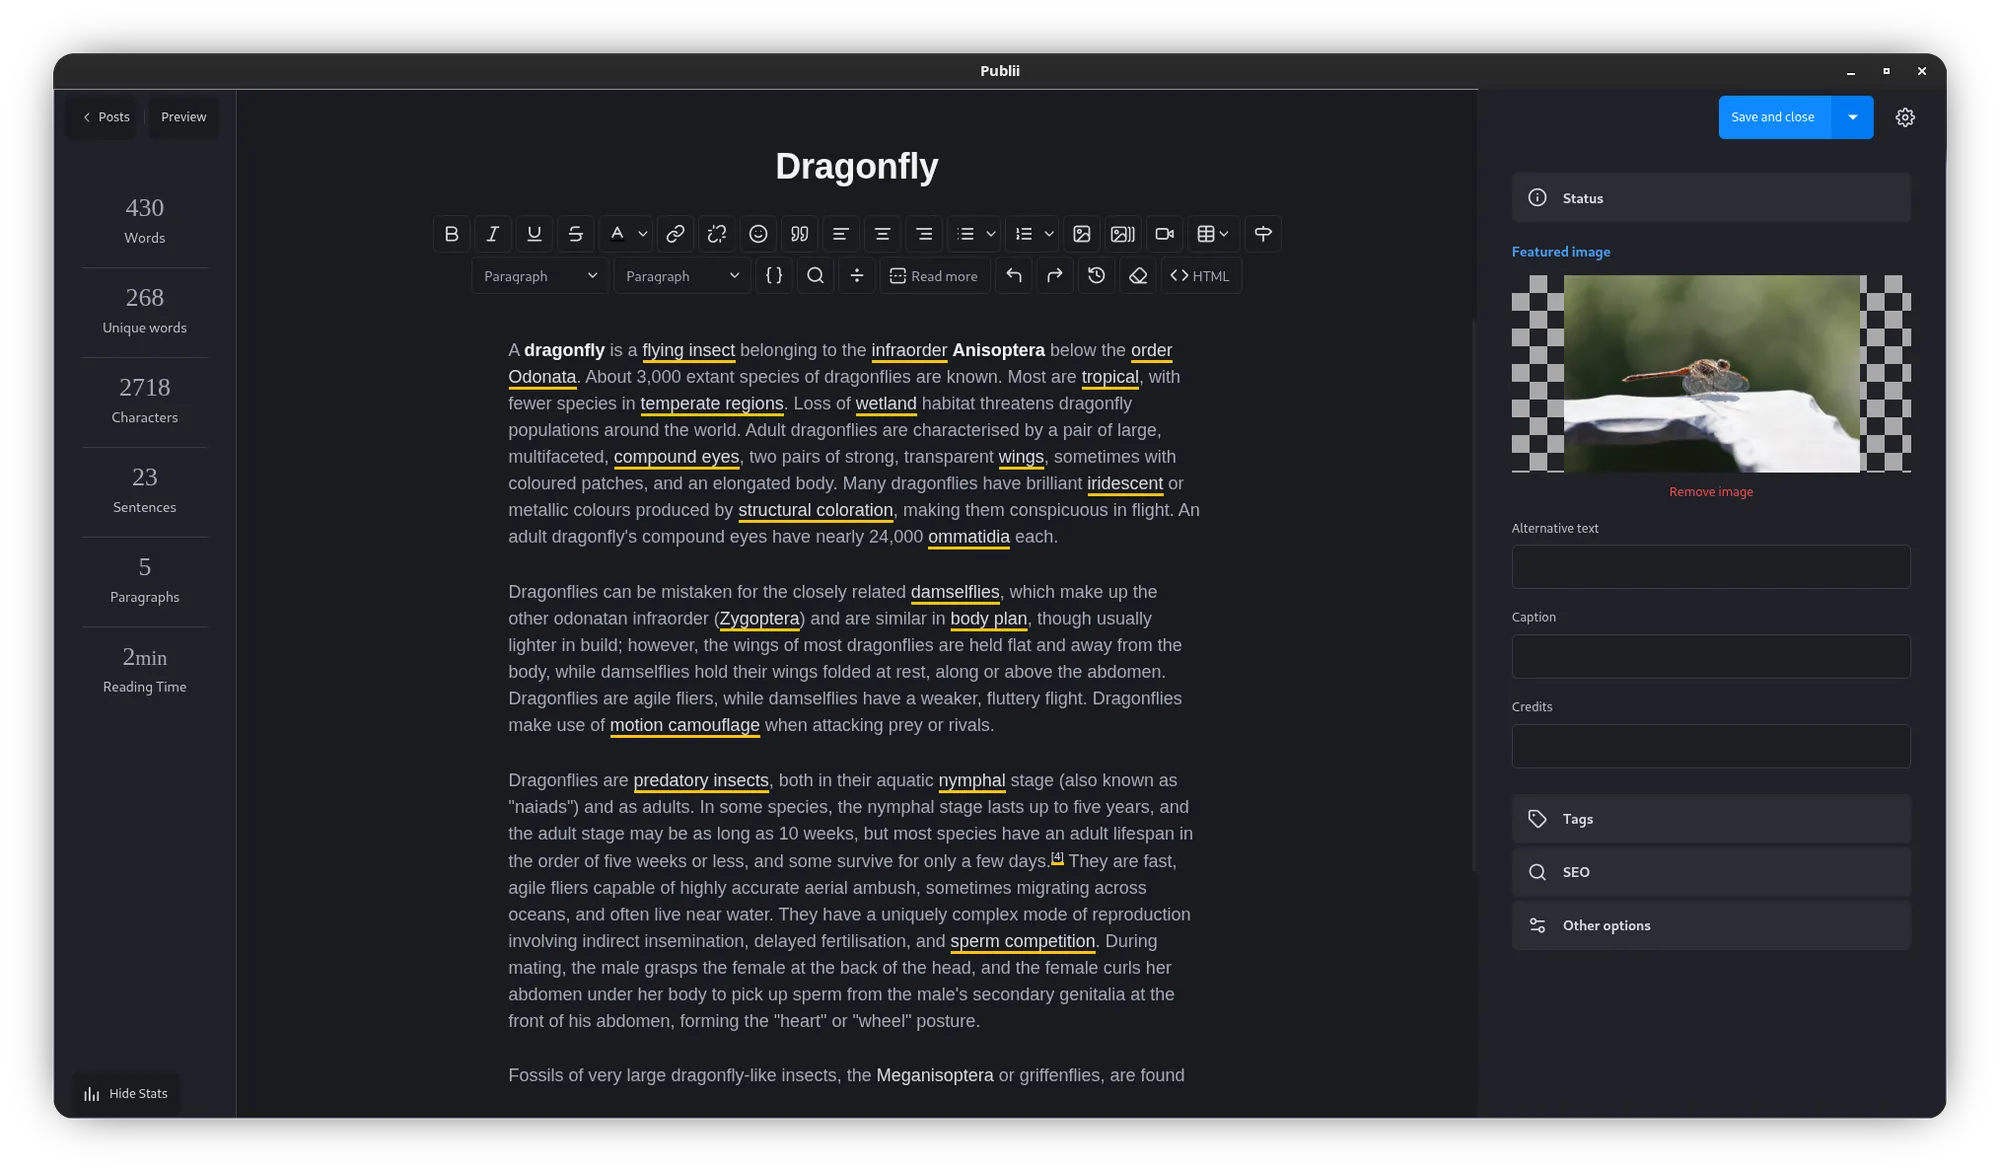Apply underline formatting

point(534,234)
